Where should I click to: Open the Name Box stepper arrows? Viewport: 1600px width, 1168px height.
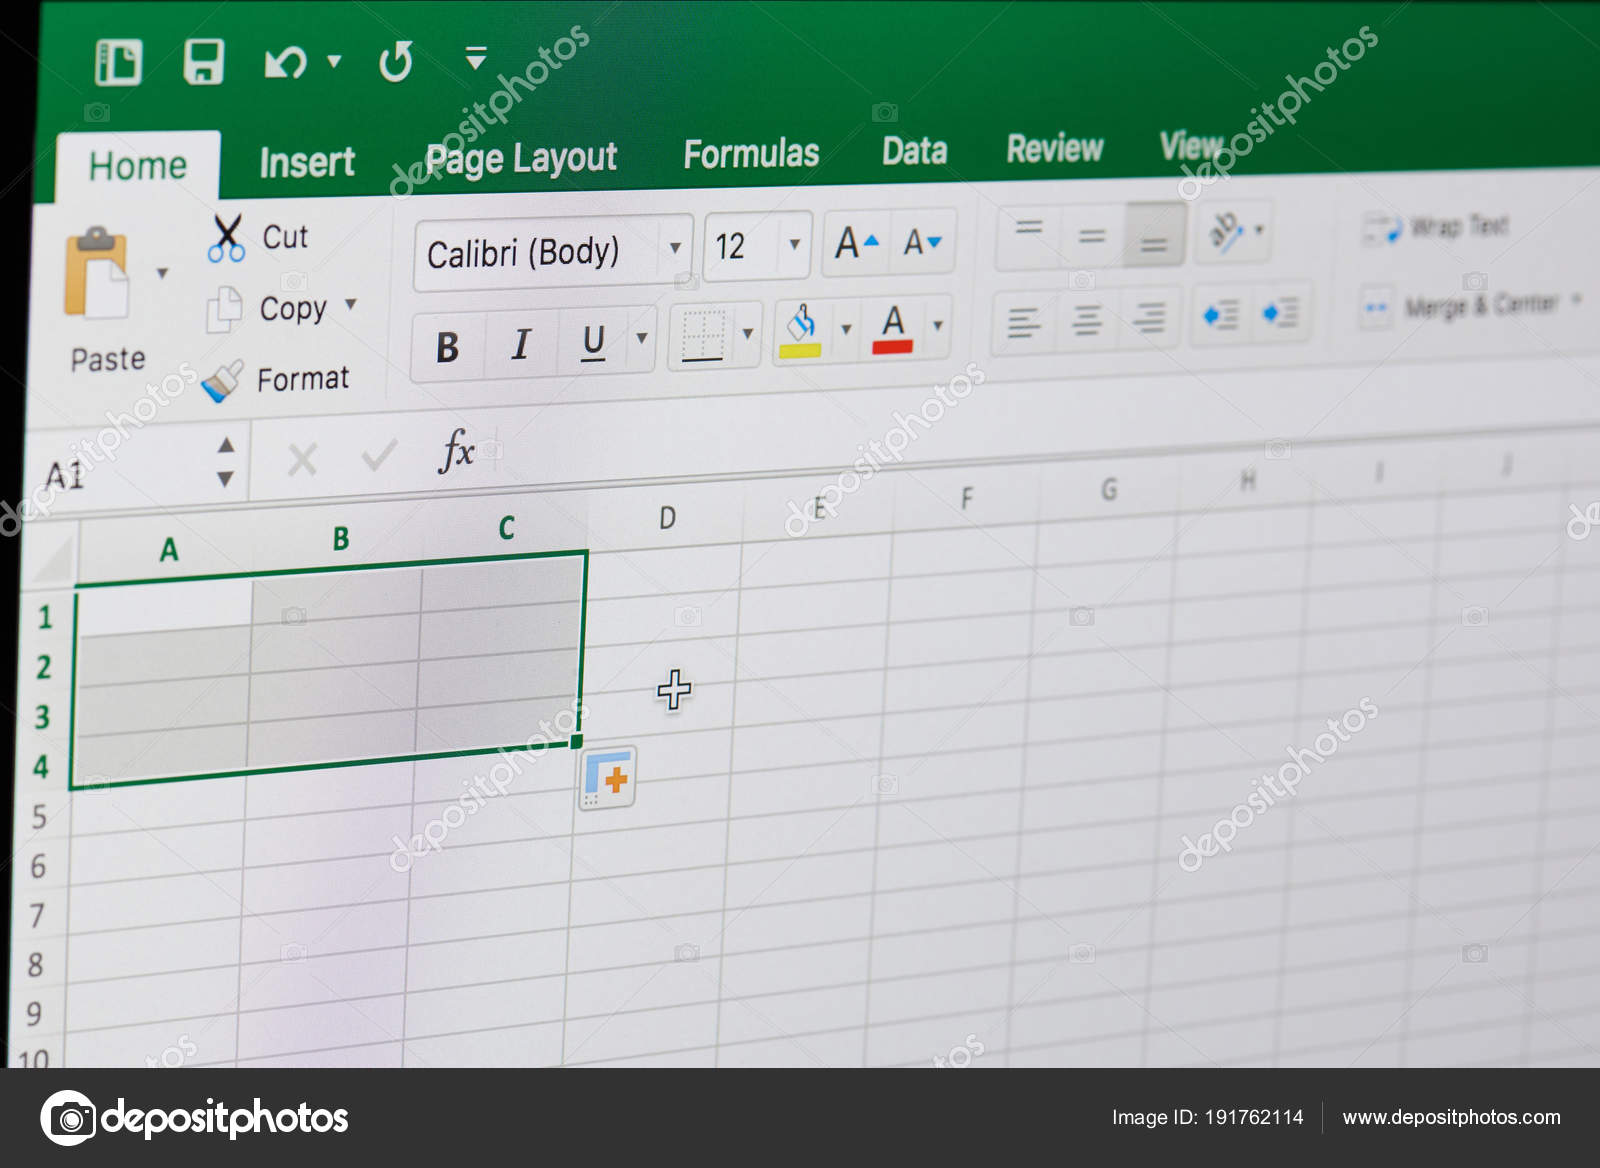226,462
